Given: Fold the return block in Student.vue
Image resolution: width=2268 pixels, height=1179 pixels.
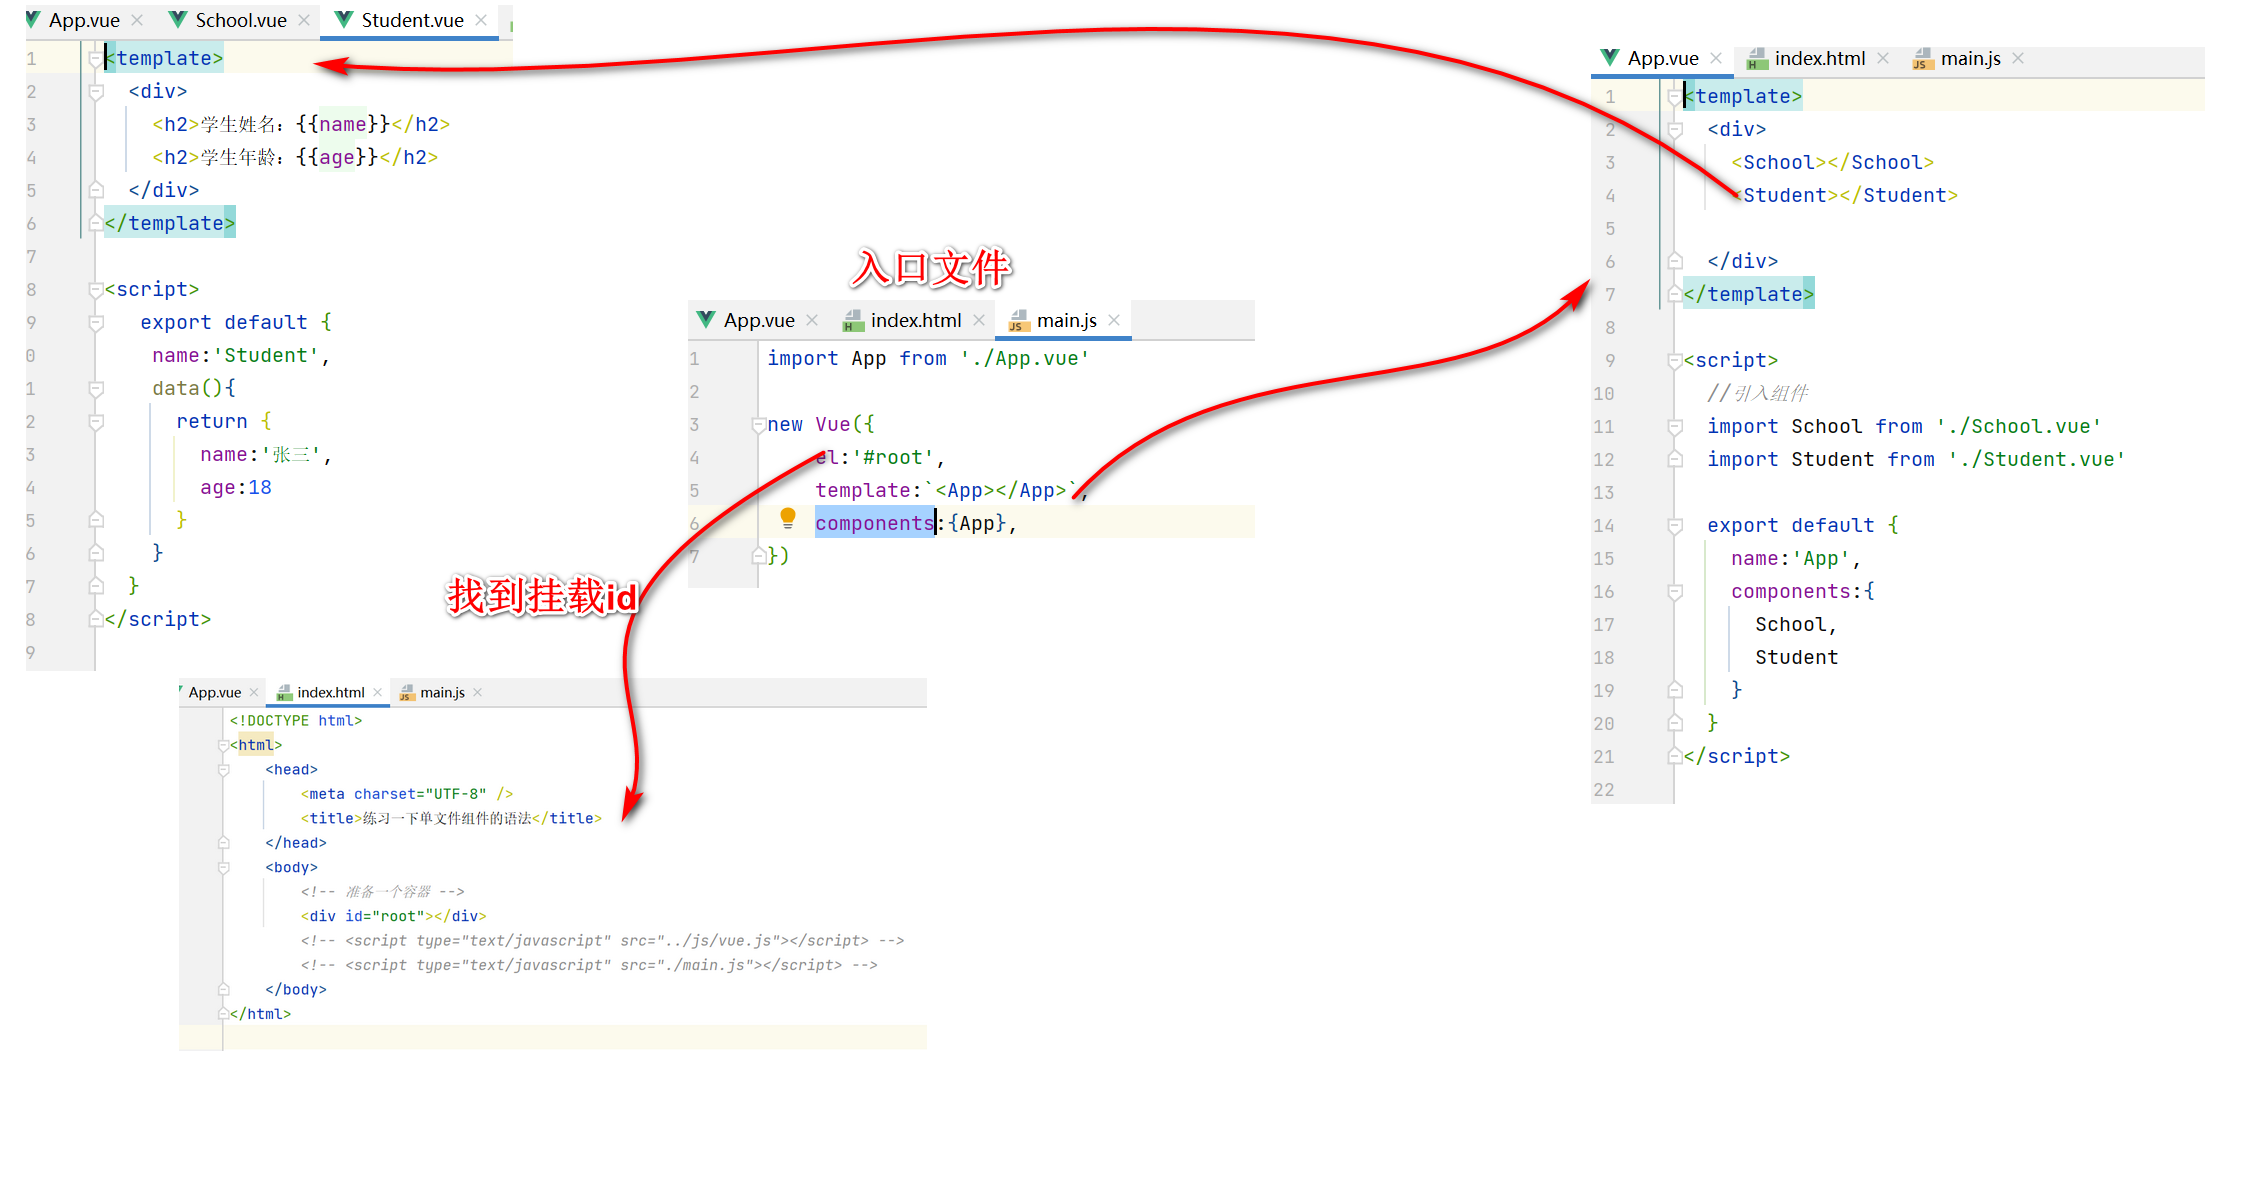Looking at the screenshot, I should coord(96,421).
